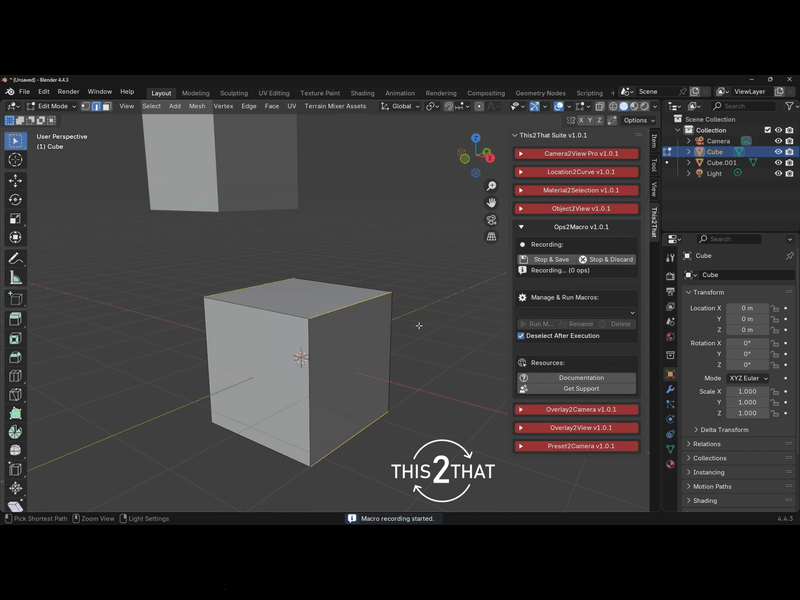Collapse the Ops2Macro v1.0.1 panel
800x600 pixels.
(x=577, y=227)
